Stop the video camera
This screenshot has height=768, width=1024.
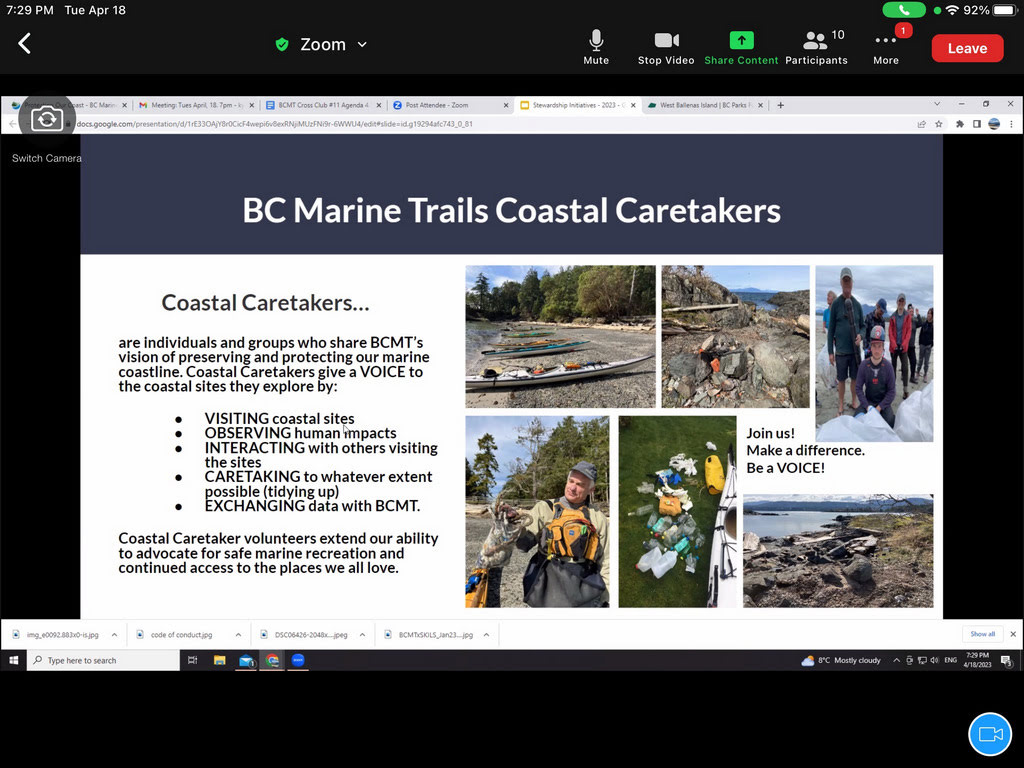(x=666, y=47)
